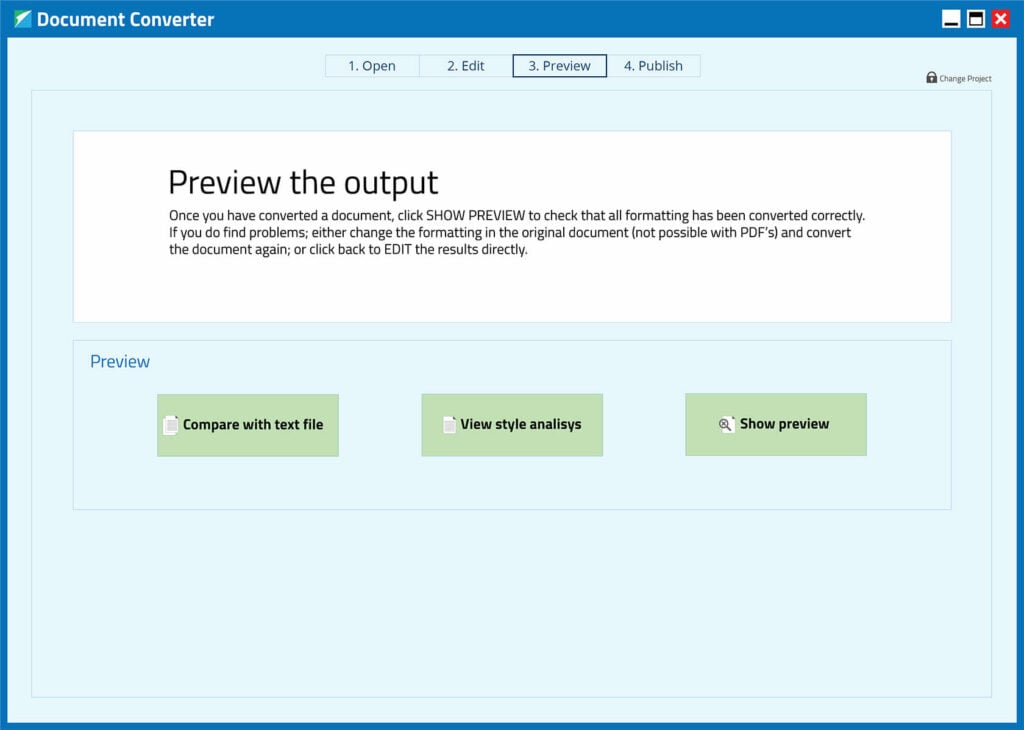The image size is (1024, 730).
Task: Switch to the 1. Open tab
Action: (371, 65)
